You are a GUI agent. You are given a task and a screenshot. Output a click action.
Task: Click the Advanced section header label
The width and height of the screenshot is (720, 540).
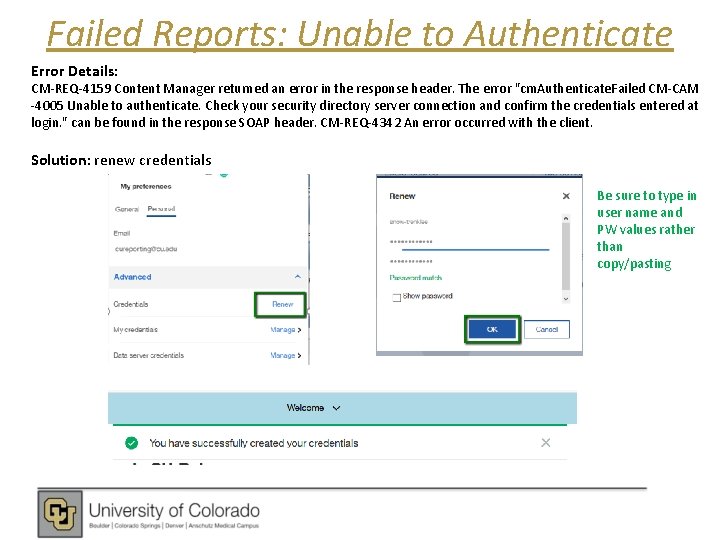pos(132,277)
